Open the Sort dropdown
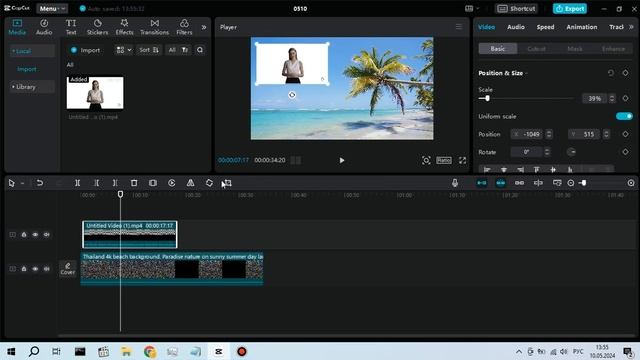Screen dimensions: 640x360 [x=149, y=50]
